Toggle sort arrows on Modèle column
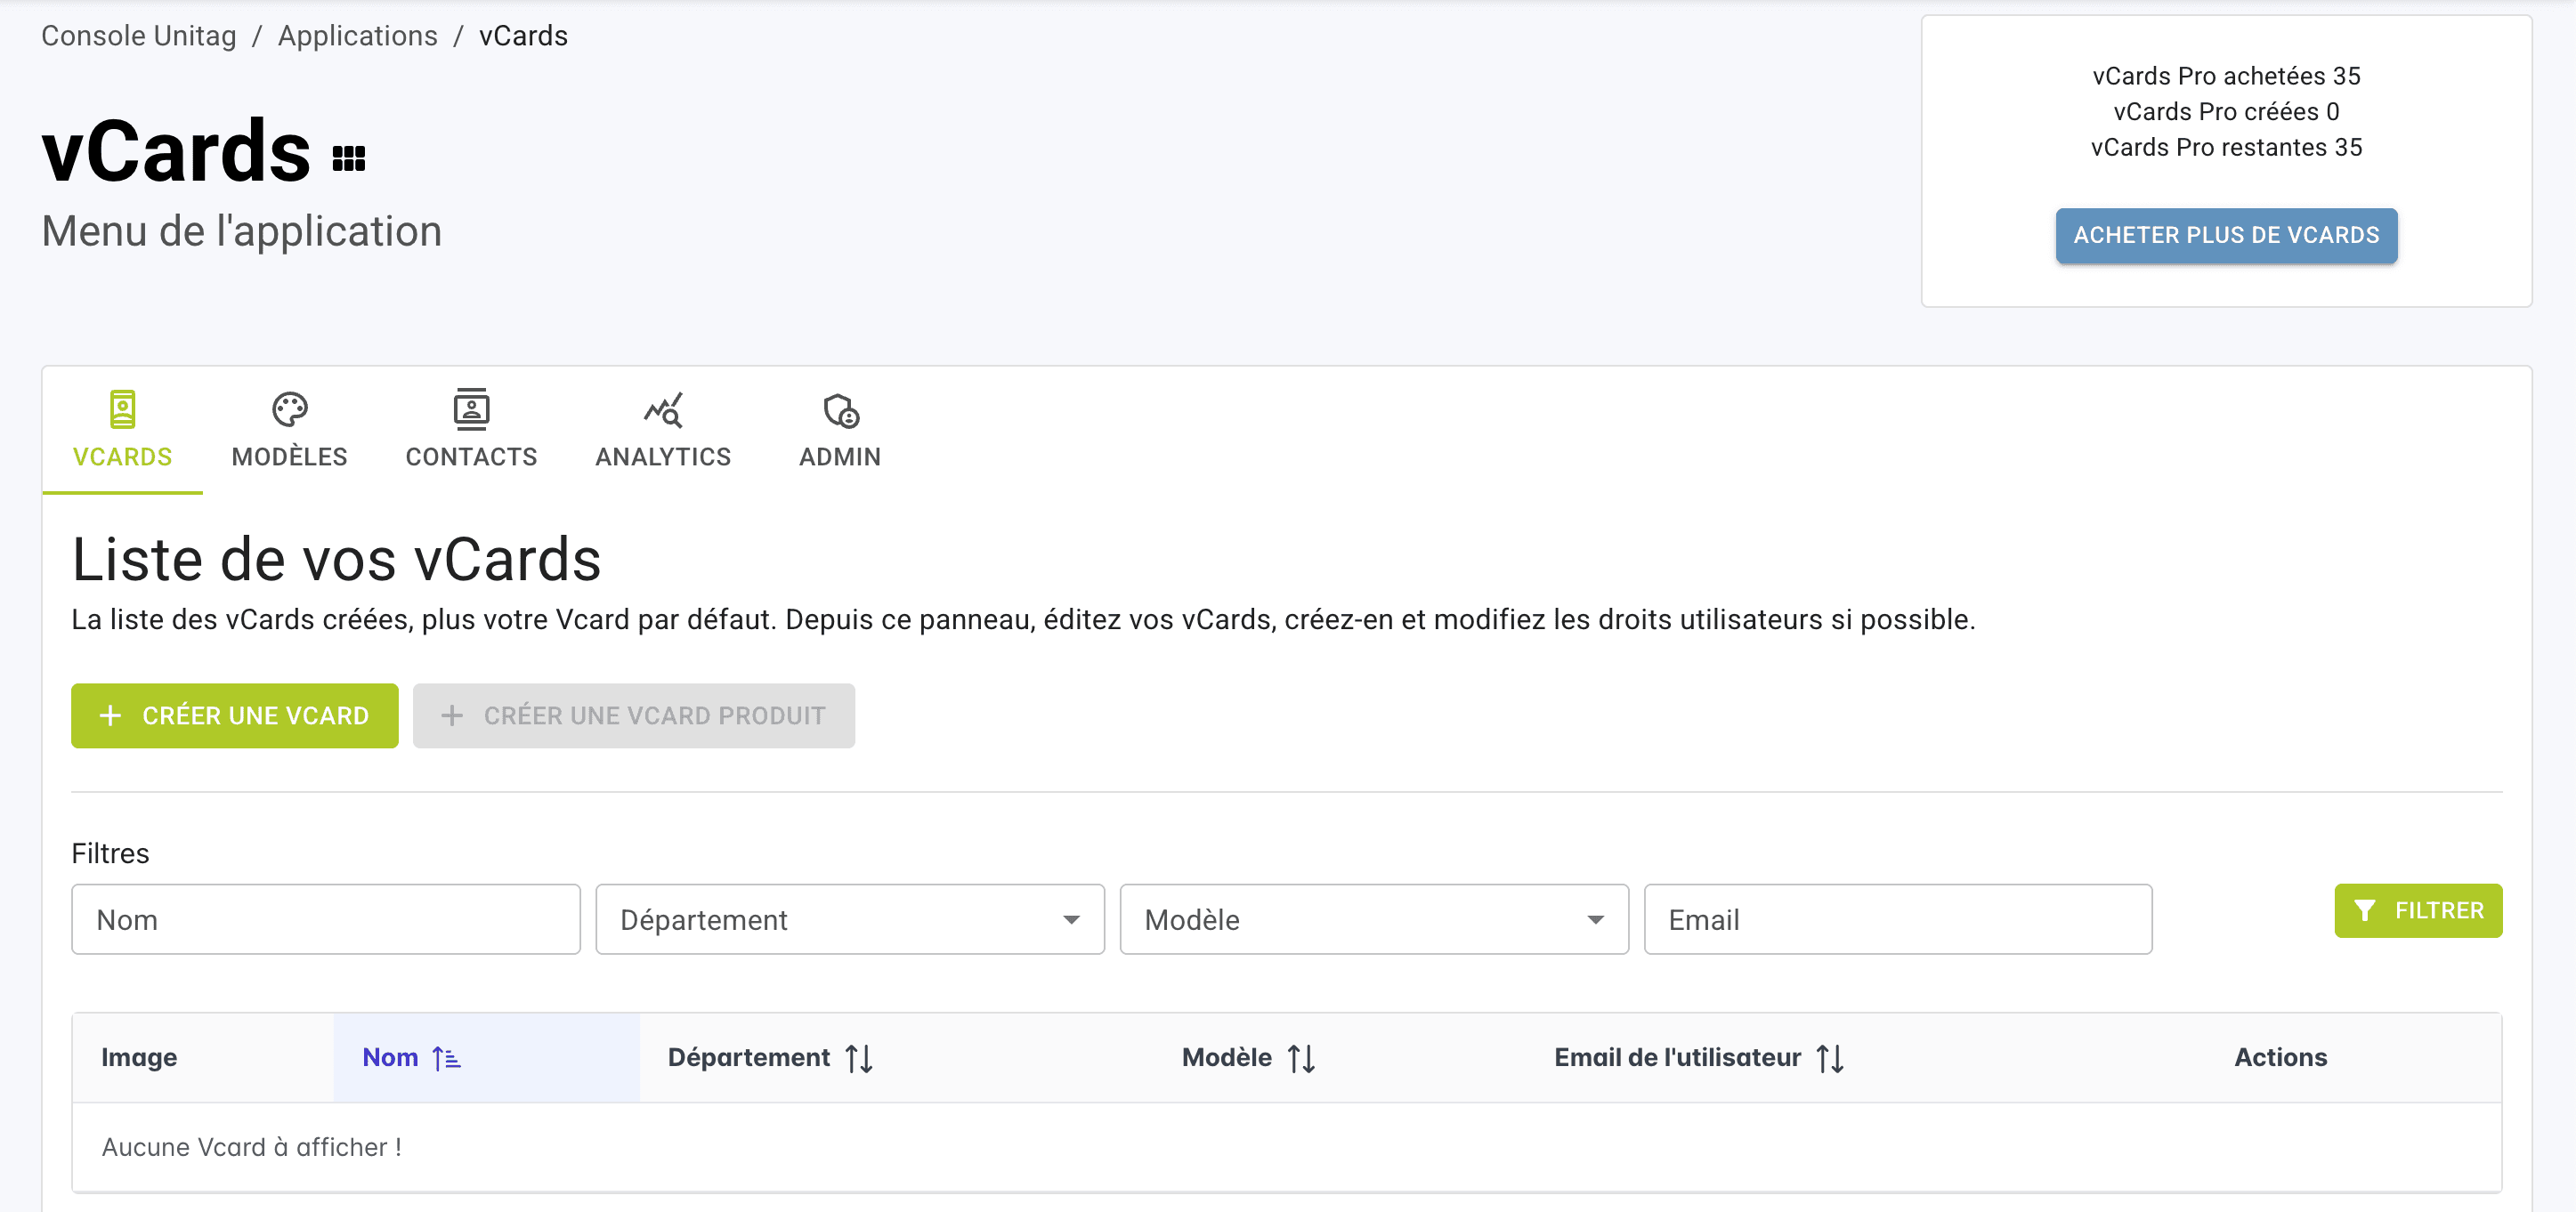The image size is (2576, 1212). pyautogui.click(x=1300, y=1058)
